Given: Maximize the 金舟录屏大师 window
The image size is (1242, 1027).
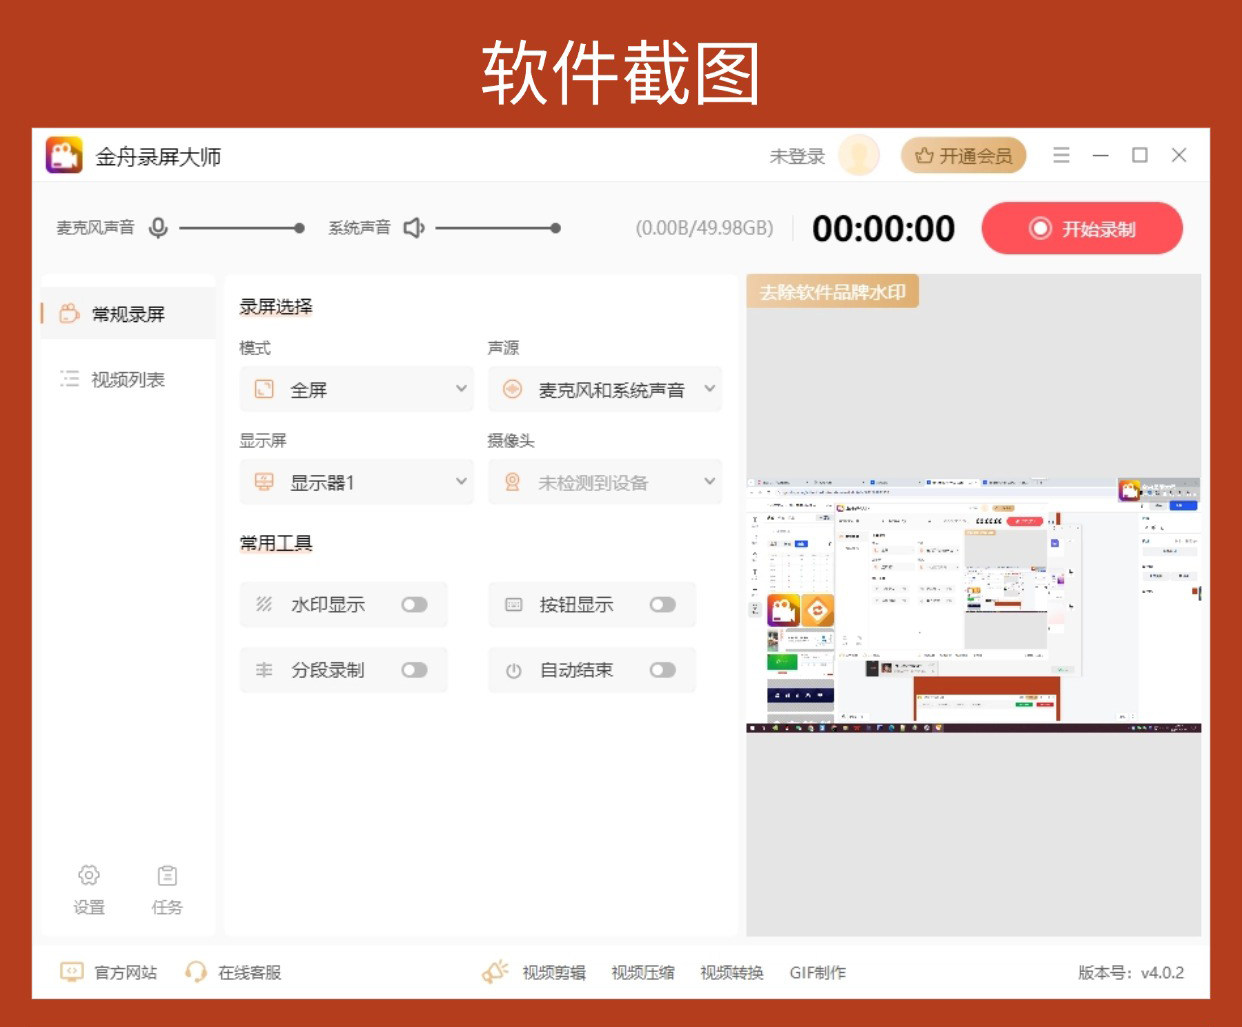Looking at the screenshot, I should coord(1140,155).
